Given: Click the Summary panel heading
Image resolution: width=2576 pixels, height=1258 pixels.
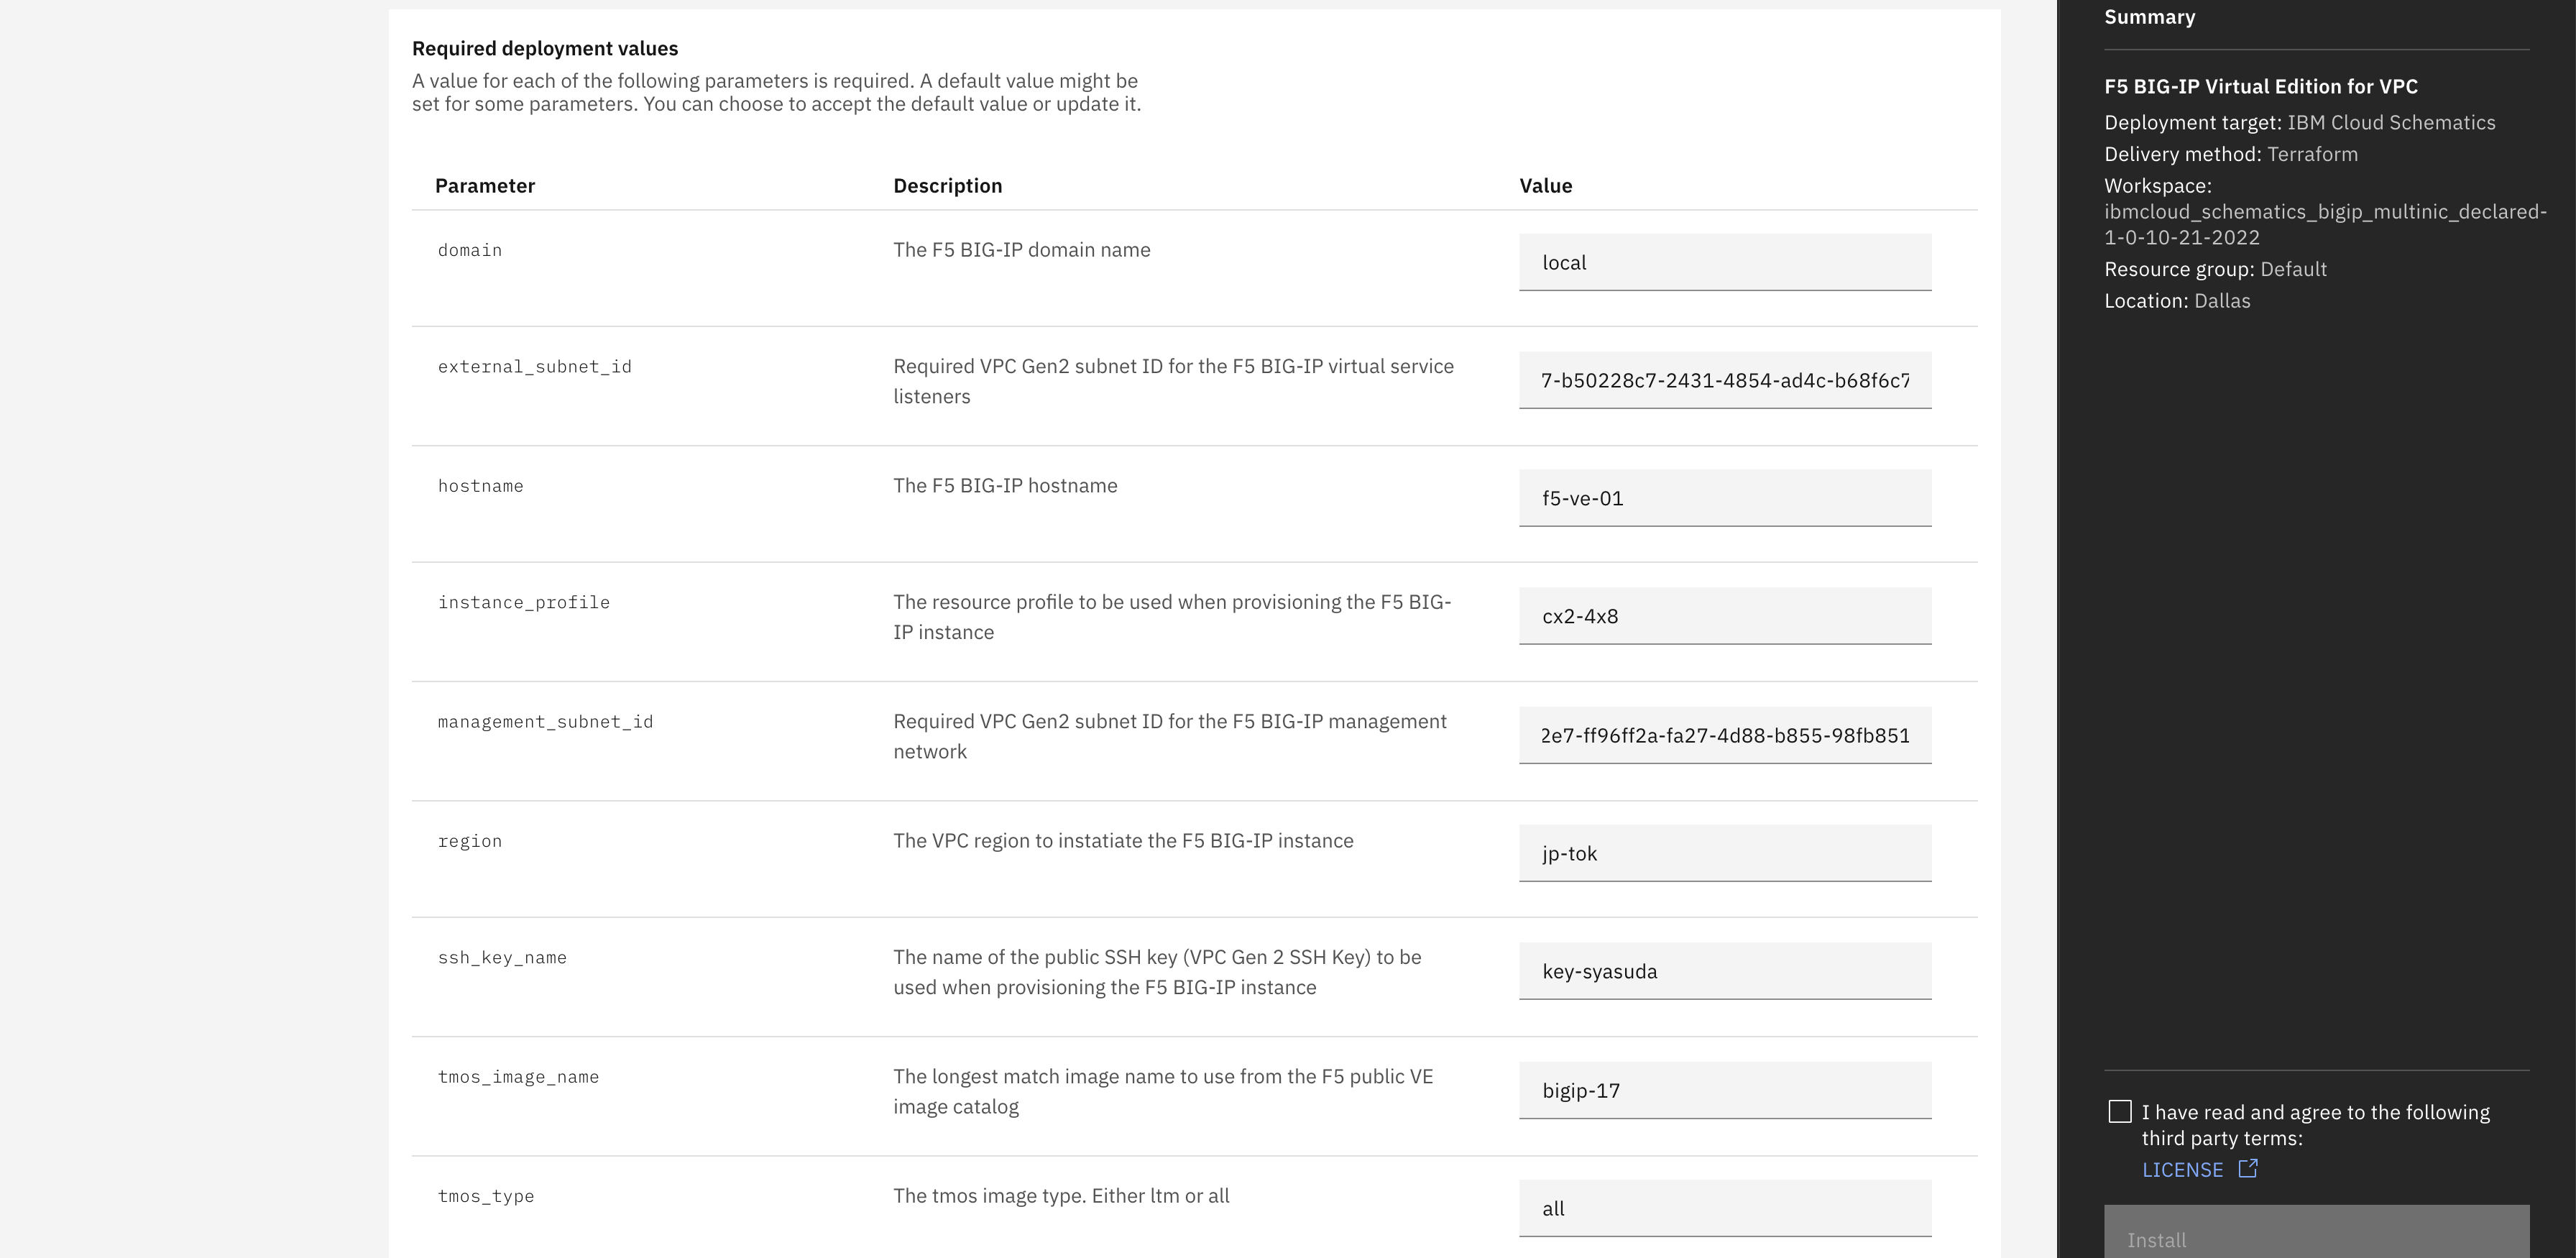Looking at the screenshot, I should click(2149, 17).
